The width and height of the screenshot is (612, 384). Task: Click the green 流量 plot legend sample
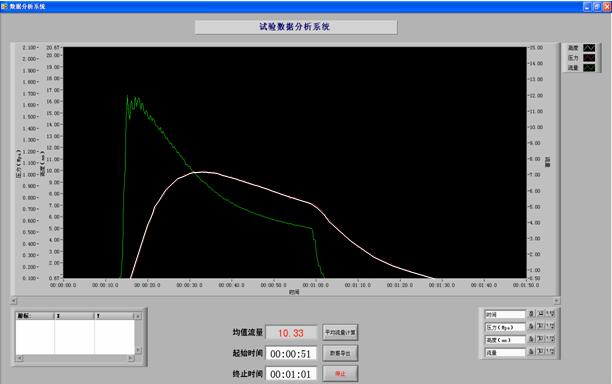(589, 68)
